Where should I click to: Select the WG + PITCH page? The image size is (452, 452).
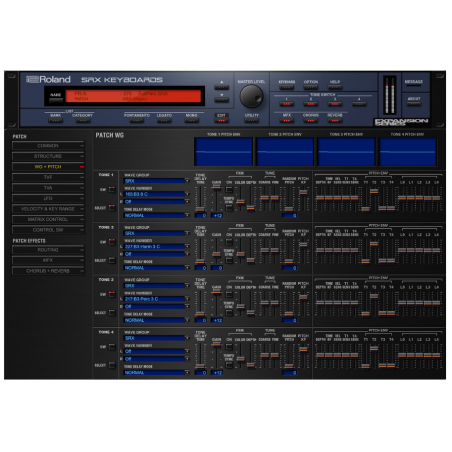(x=48, y=167)
